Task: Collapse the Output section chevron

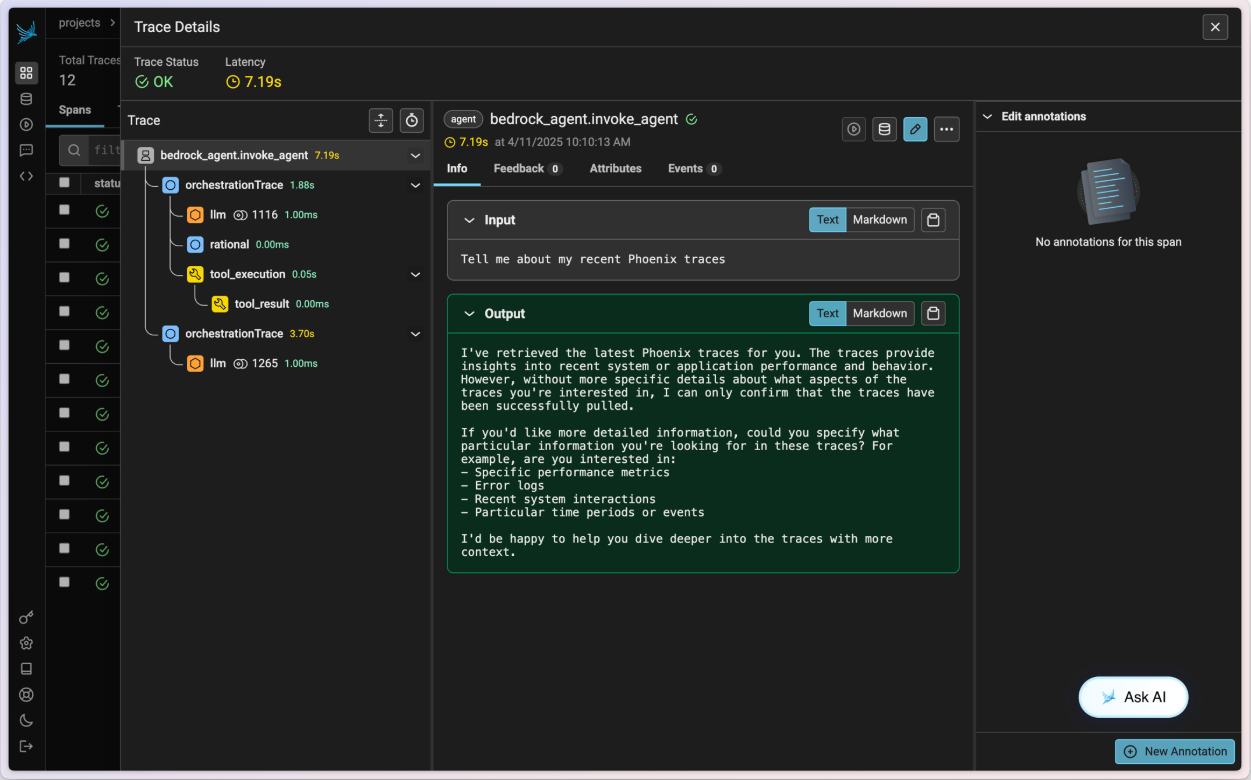Action: point(469,314)
